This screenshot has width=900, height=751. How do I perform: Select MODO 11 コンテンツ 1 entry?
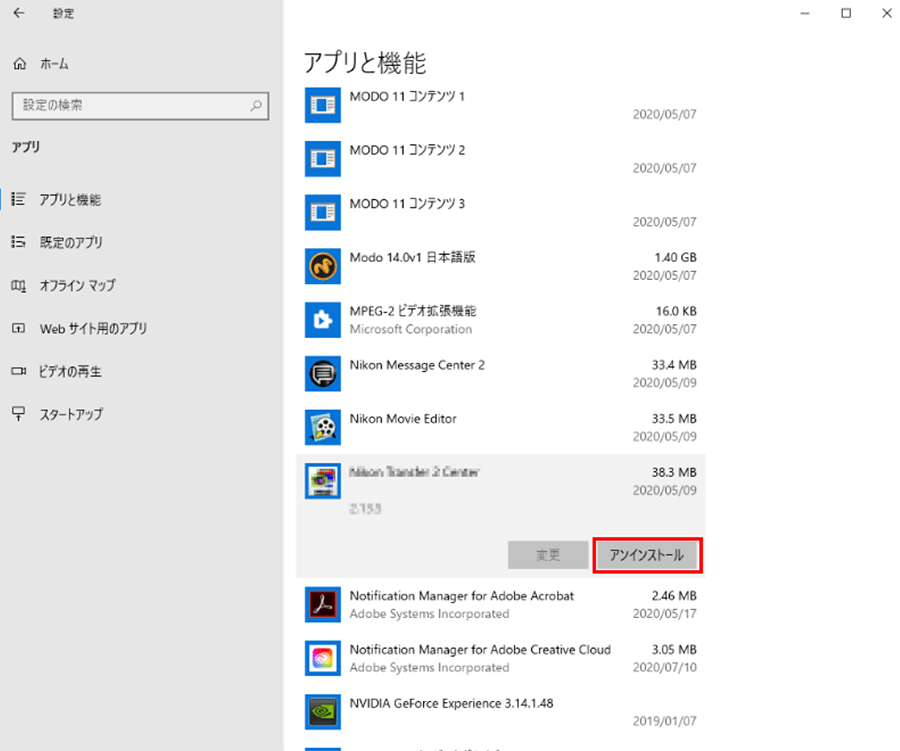pyautogui.click(x=501, y=105)
